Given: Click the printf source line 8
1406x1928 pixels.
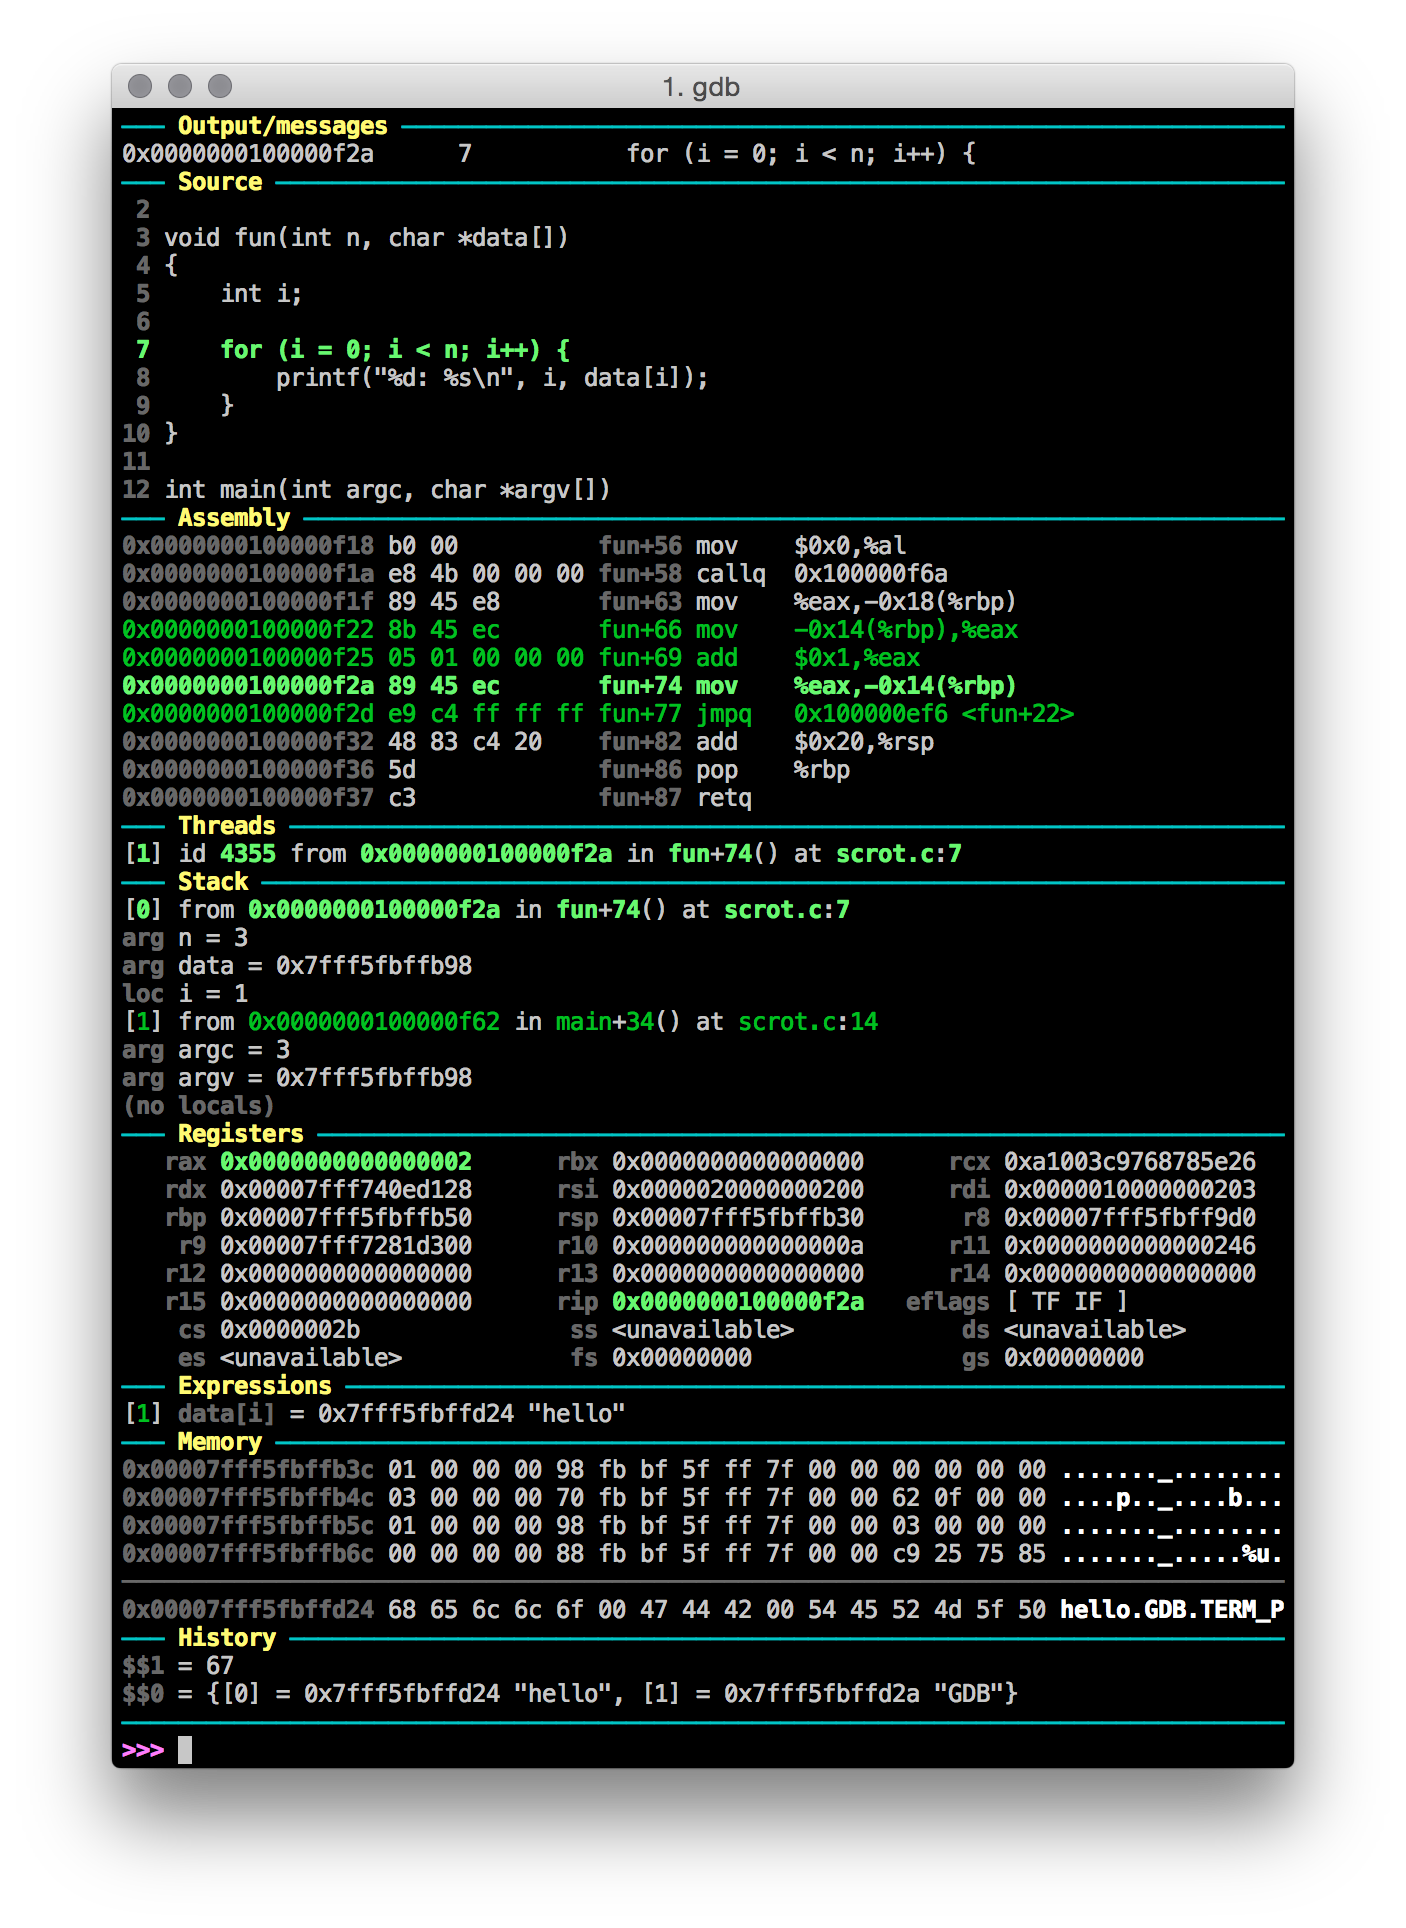Looking at the screenshot, I should click(492, 378).
